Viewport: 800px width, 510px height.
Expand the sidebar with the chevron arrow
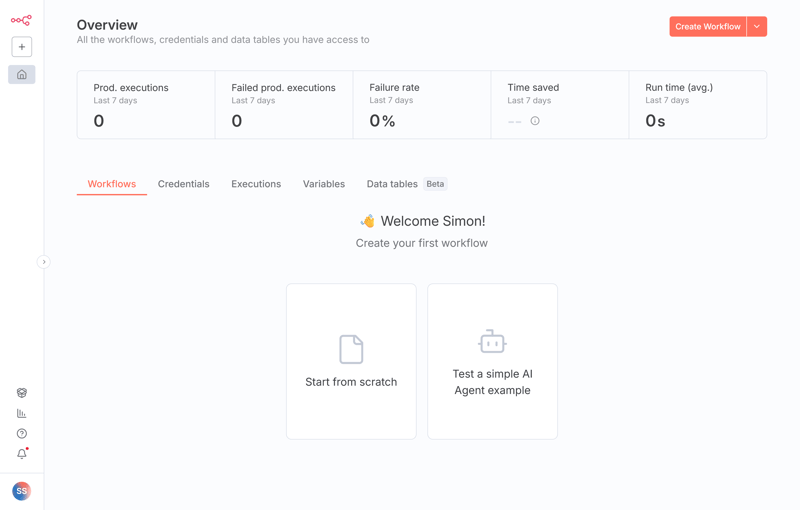(44, 262)
